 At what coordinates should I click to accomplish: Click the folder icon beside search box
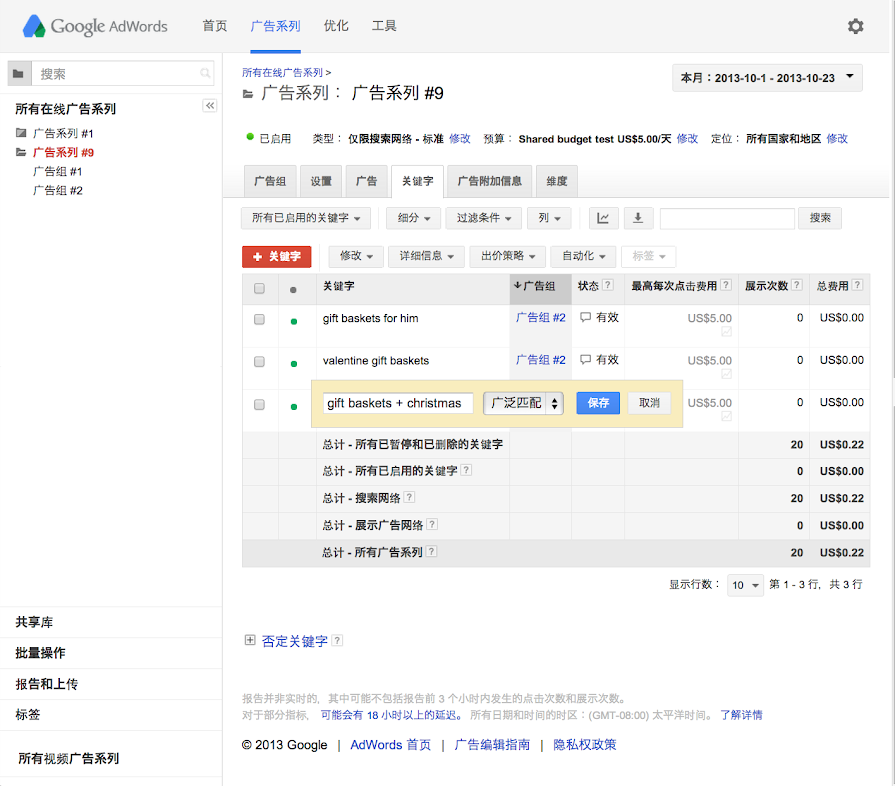(18, 74)
